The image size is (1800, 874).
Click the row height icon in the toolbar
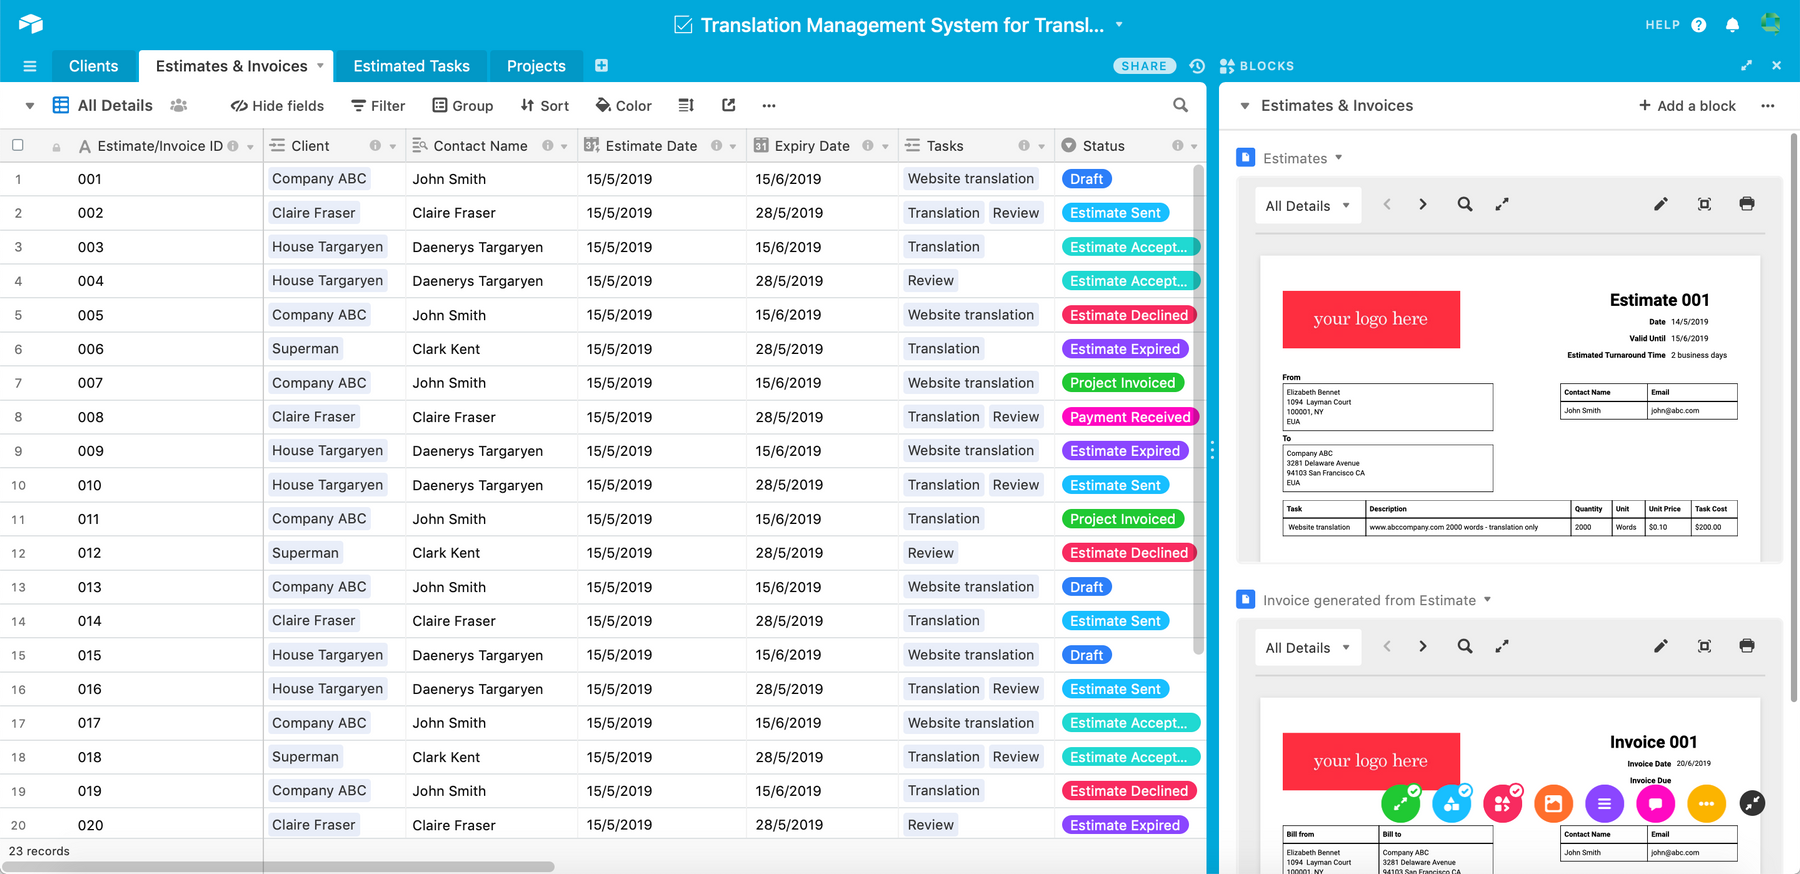[x=686, y=106]
